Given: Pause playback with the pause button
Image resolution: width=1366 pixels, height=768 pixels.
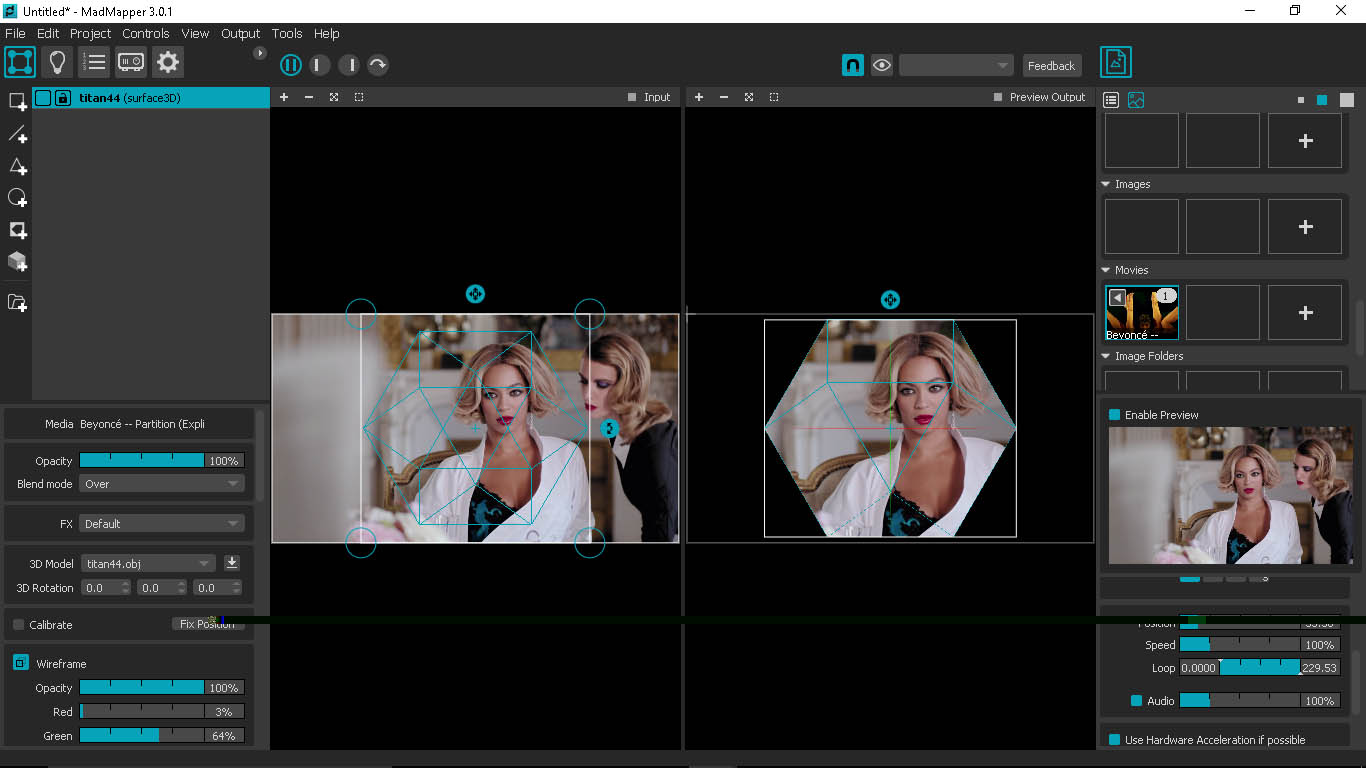Looking at the screenshot, I should [291, 65].
